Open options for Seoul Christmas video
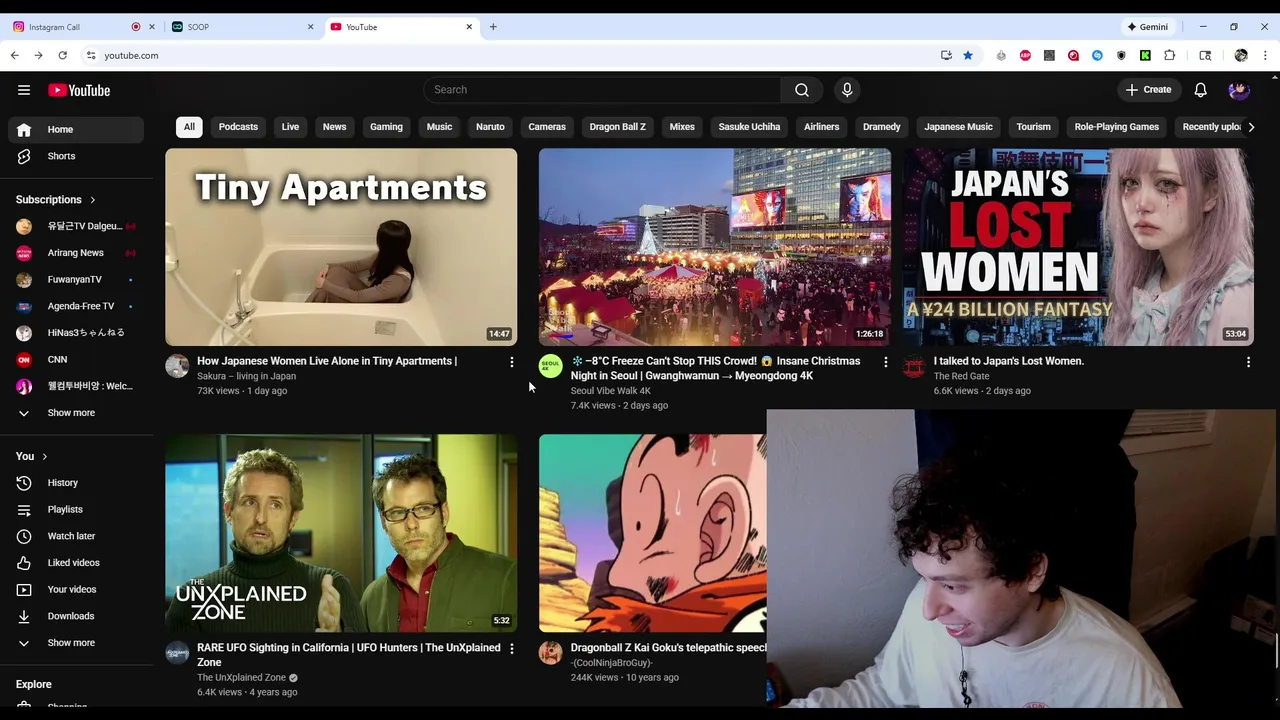 pos(885,362)
